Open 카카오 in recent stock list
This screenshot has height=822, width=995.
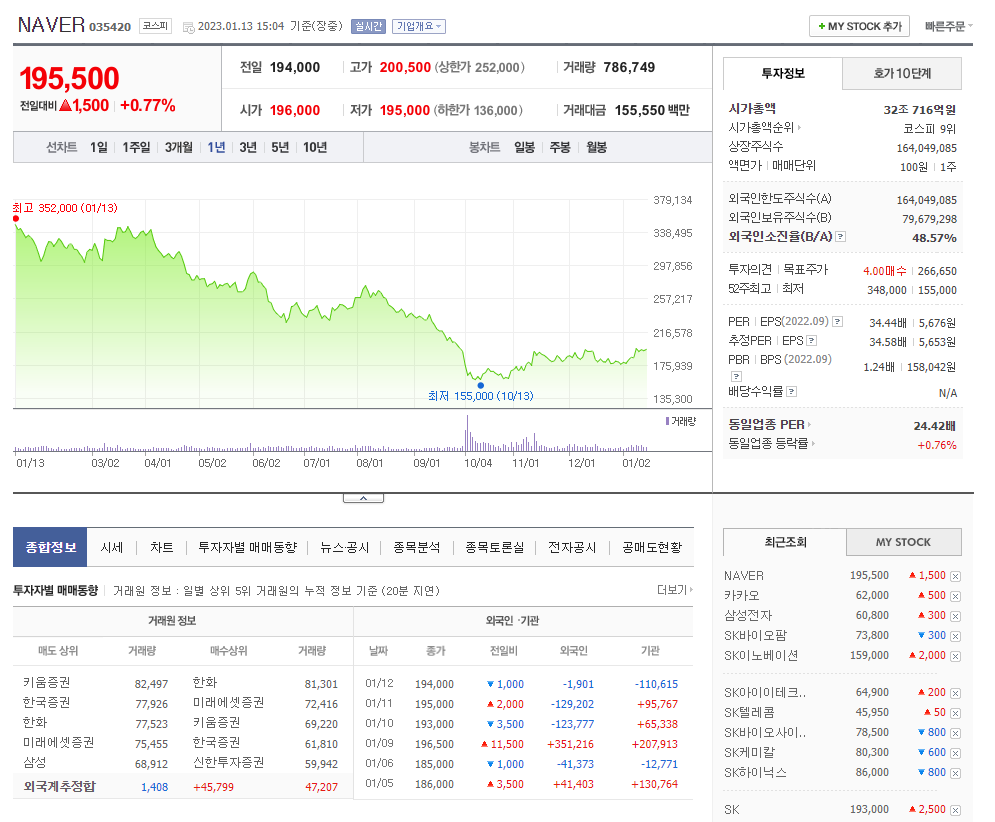(x=741, y=595)
